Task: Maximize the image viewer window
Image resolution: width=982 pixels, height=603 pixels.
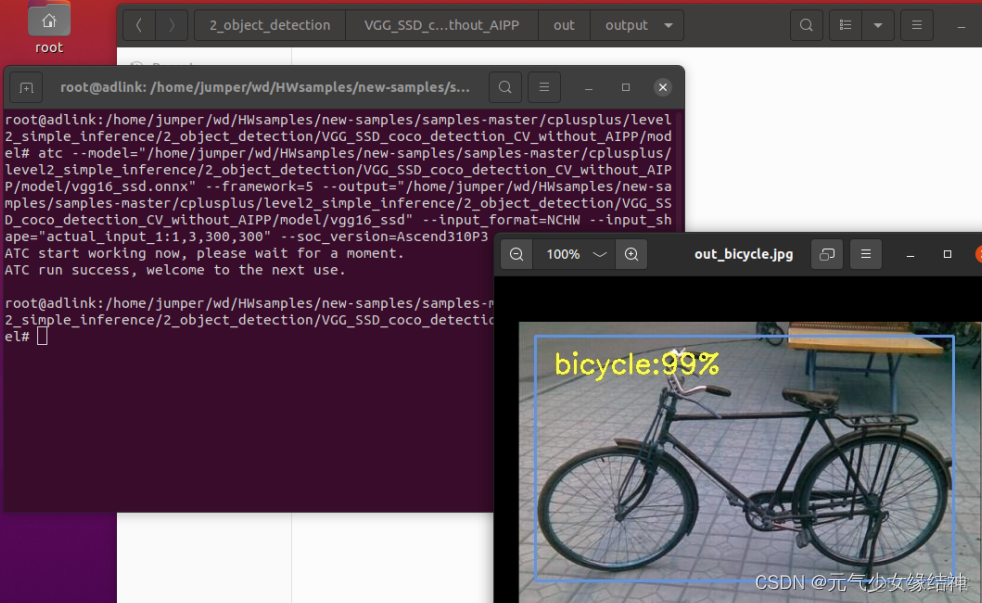Action: point(948,254)
